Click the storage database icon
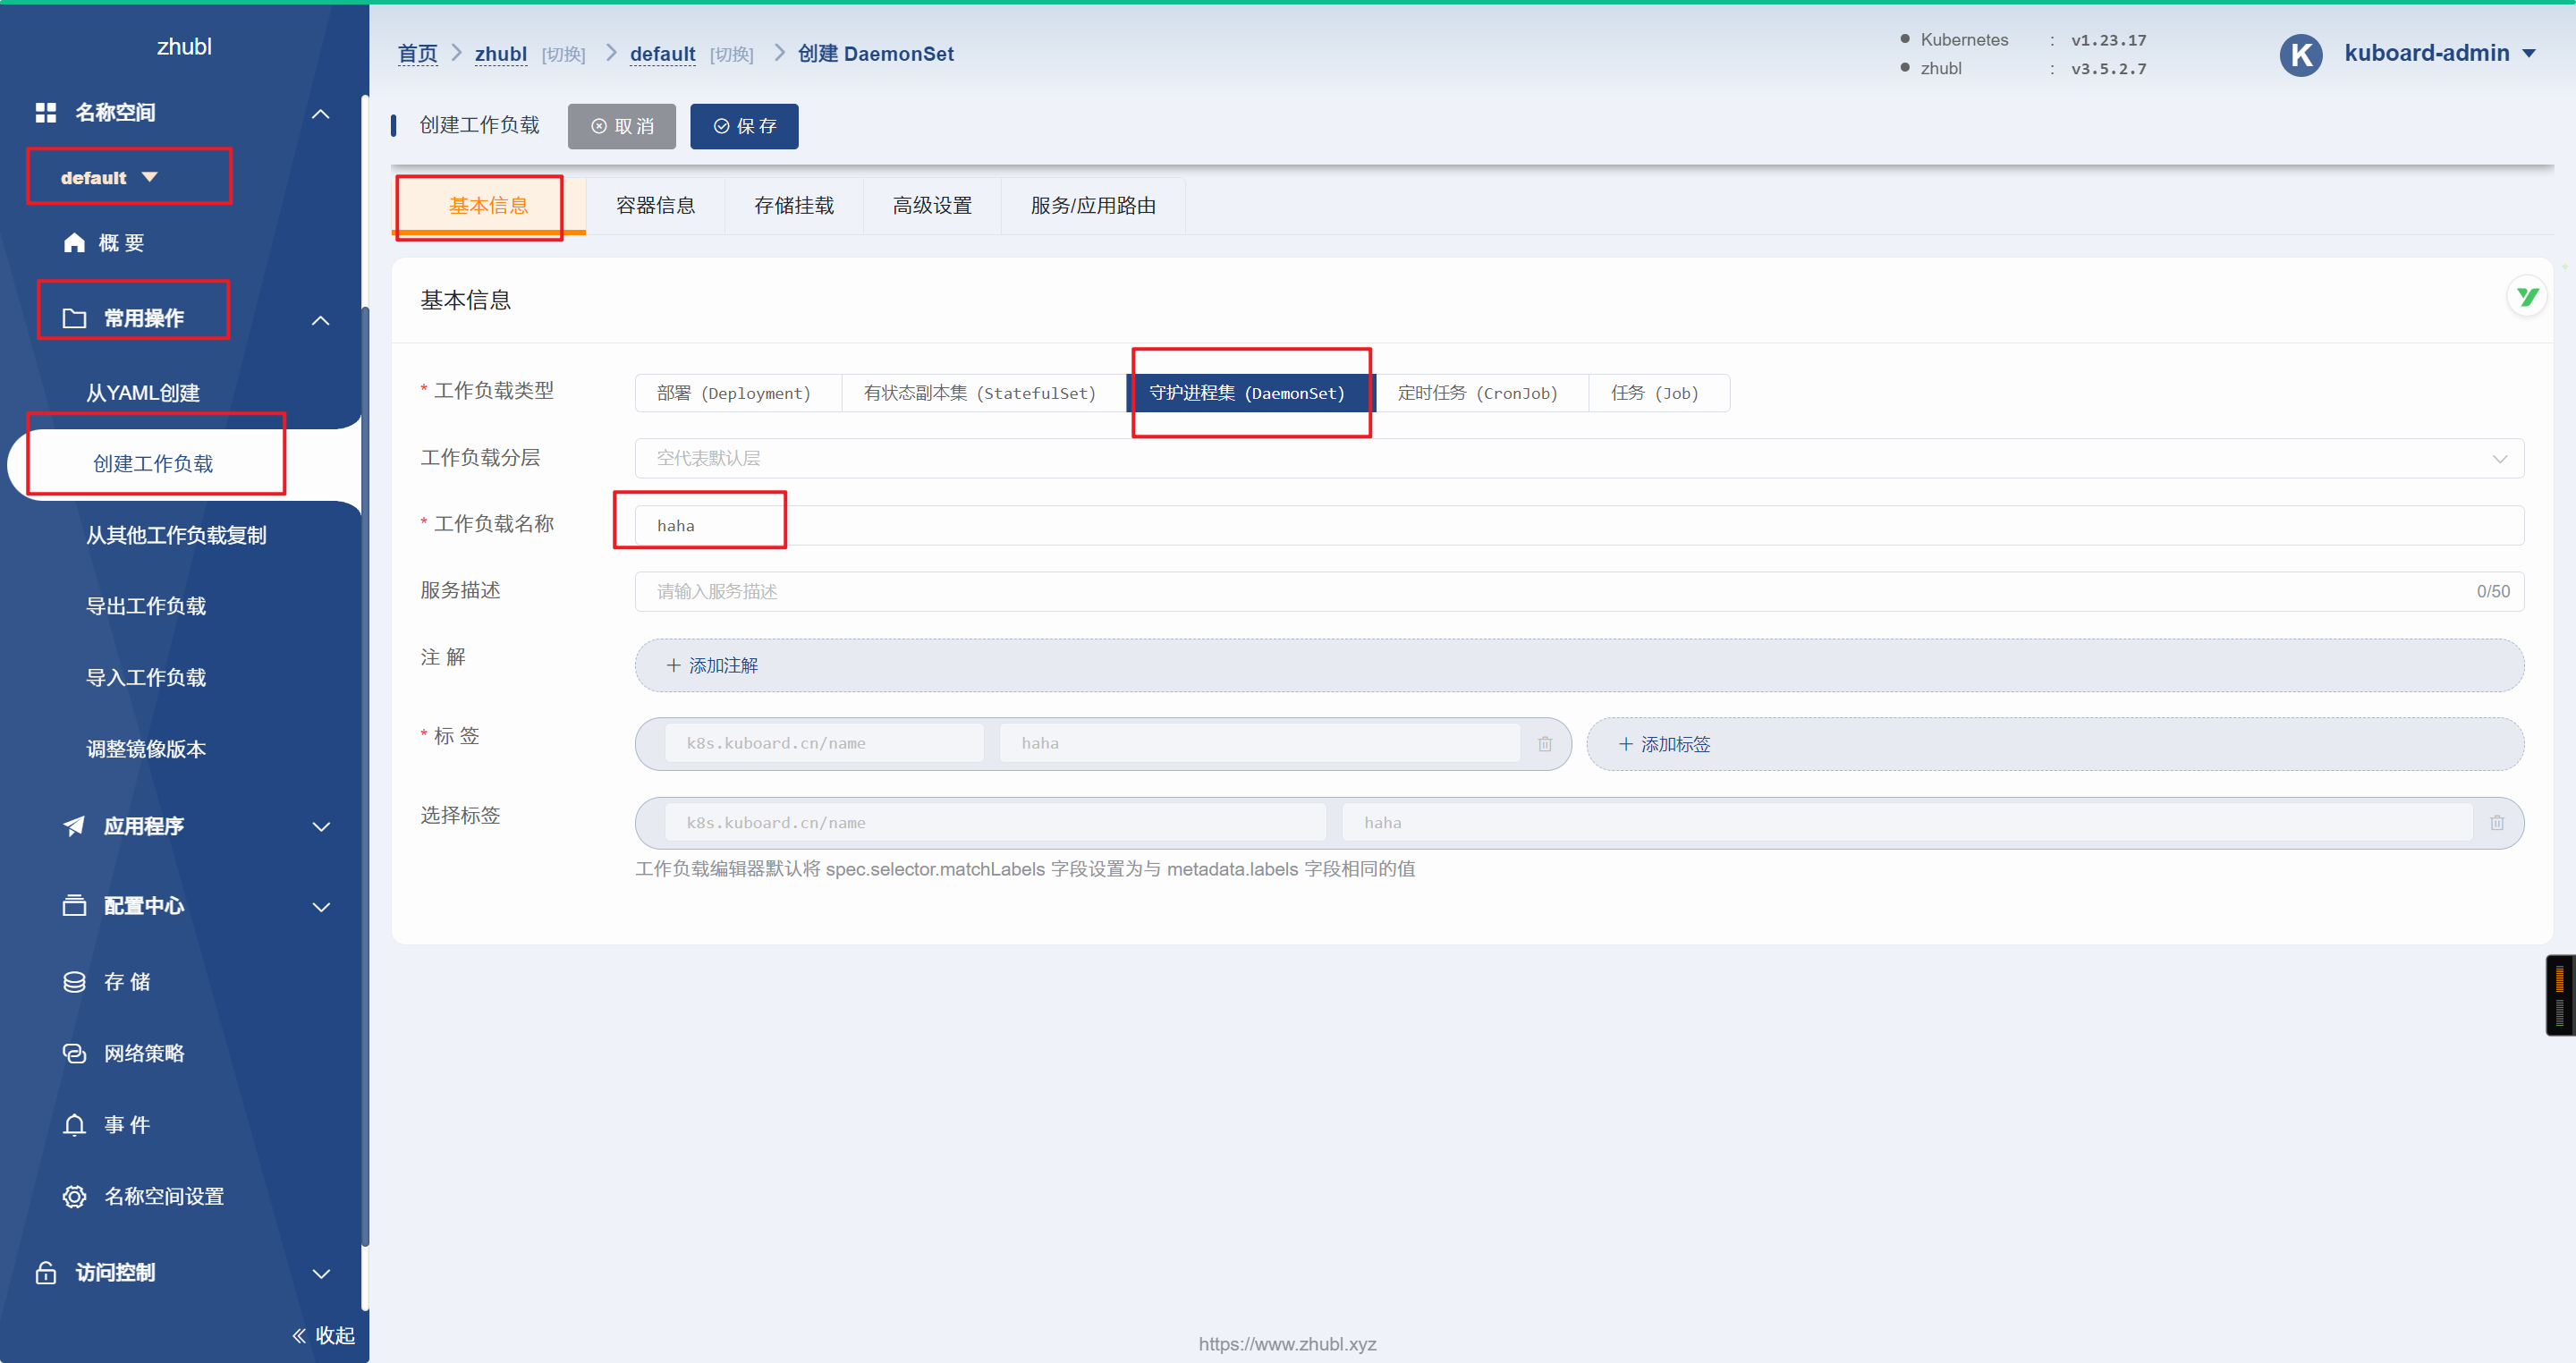 [74, 982]
